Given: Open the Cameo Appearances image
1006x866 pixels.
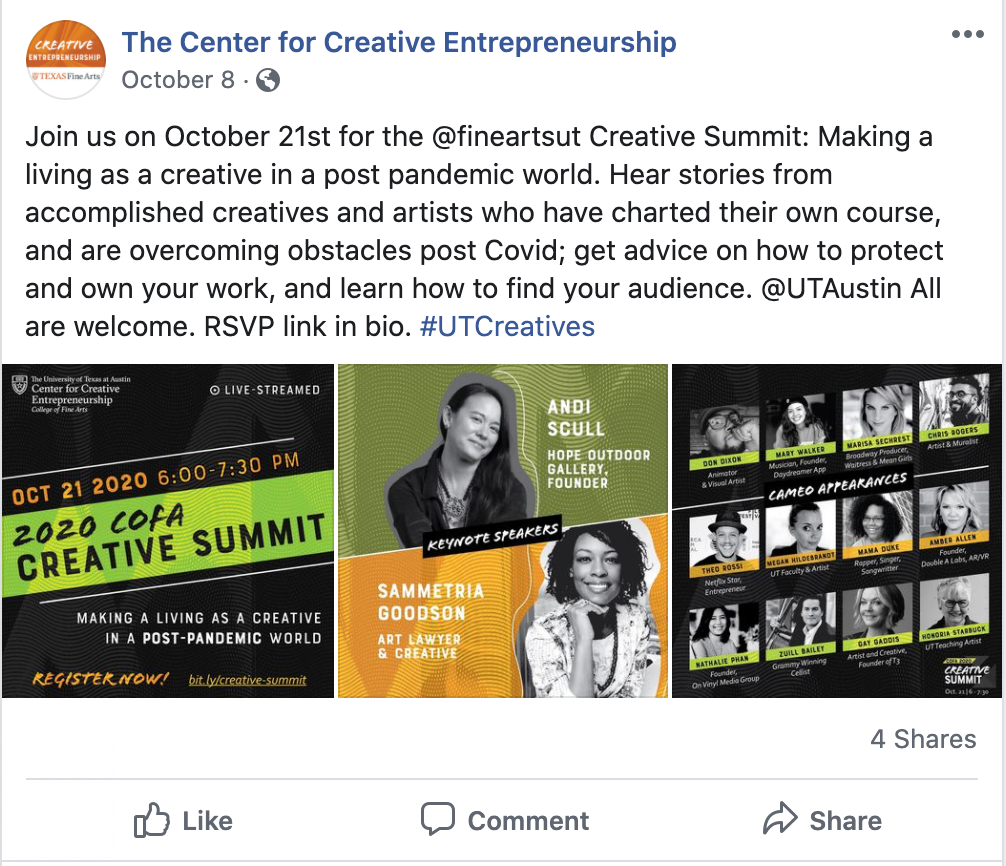Looking at the screenshot, I should tap(837, 531).
